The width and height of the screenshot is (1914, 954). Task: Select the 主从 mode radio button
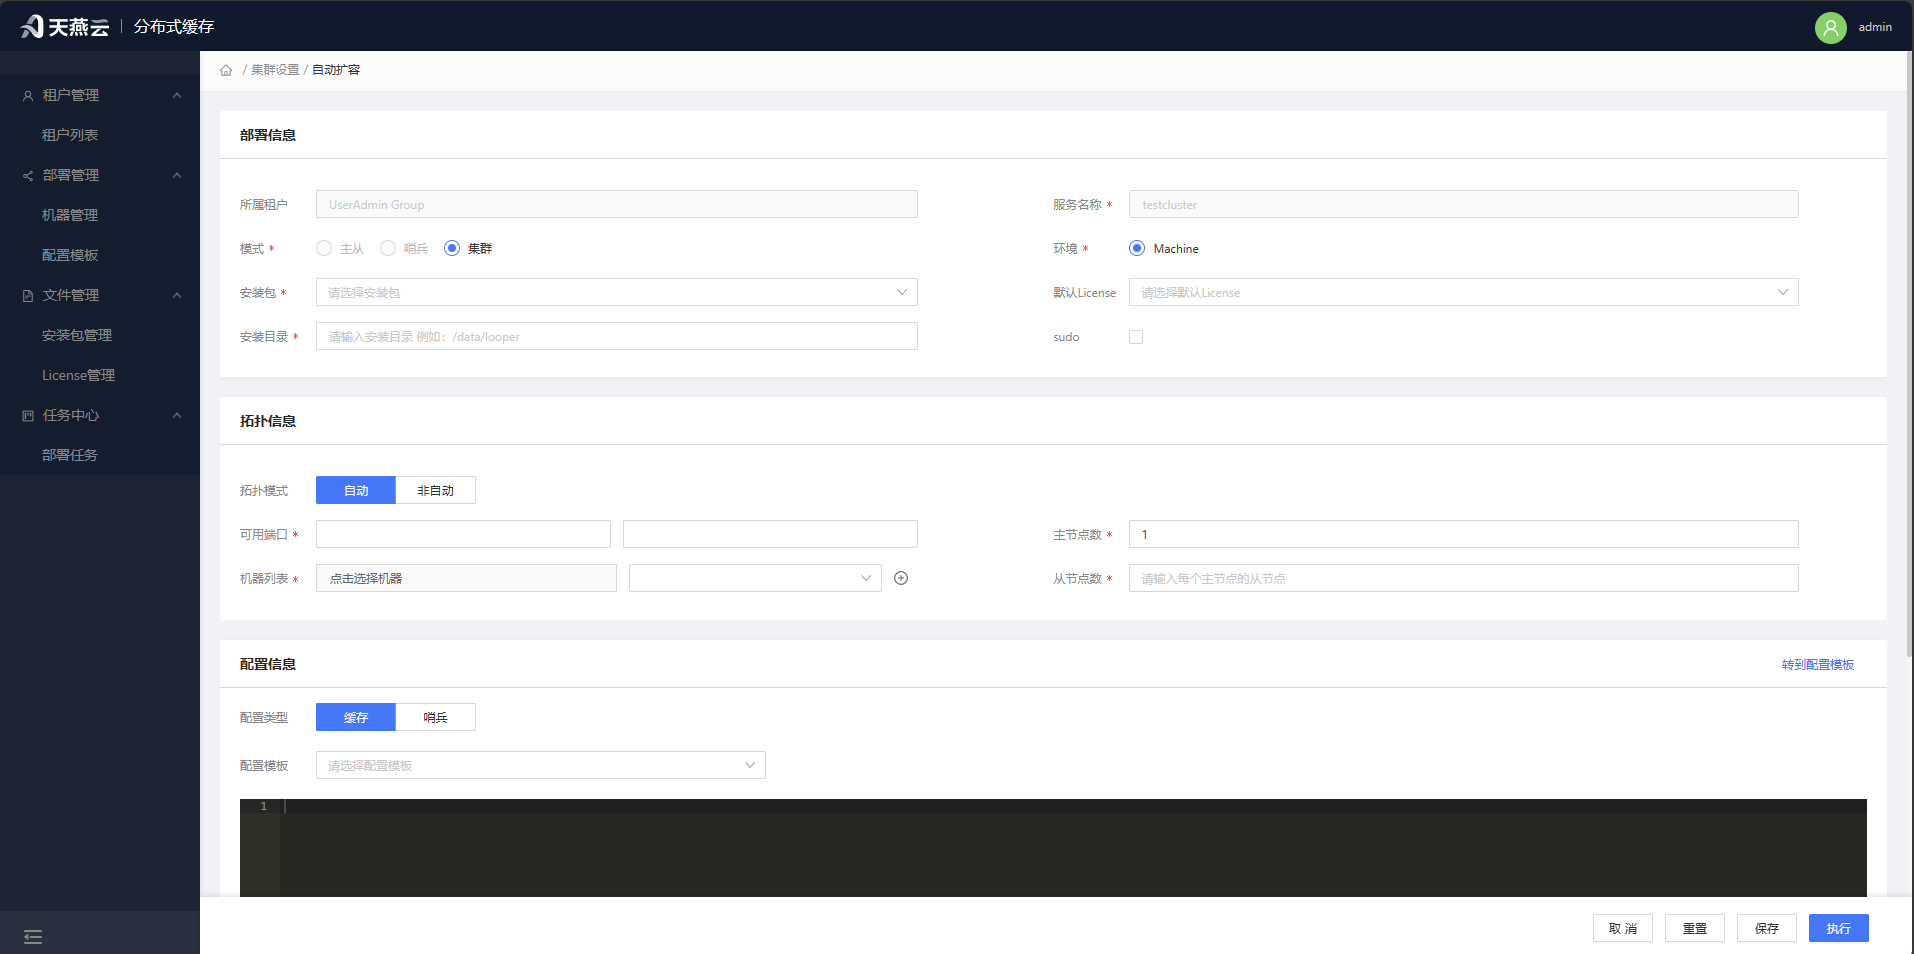324,248
